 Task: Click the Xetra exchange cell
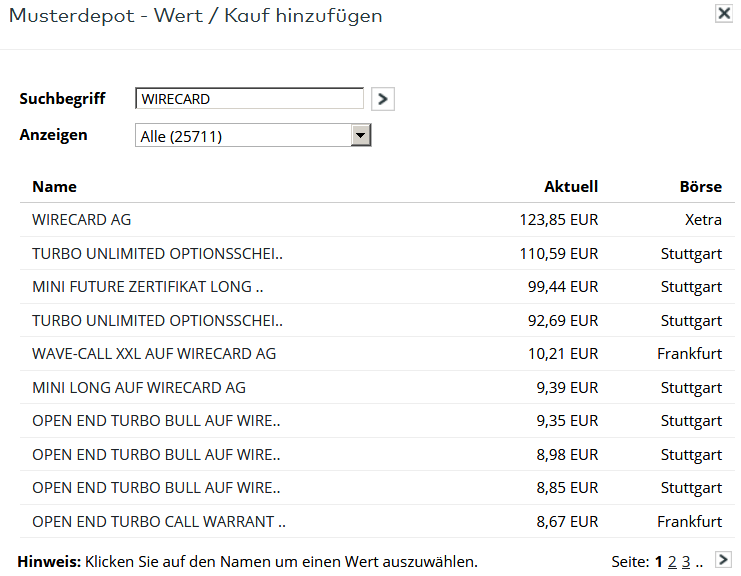pos(703,220)
